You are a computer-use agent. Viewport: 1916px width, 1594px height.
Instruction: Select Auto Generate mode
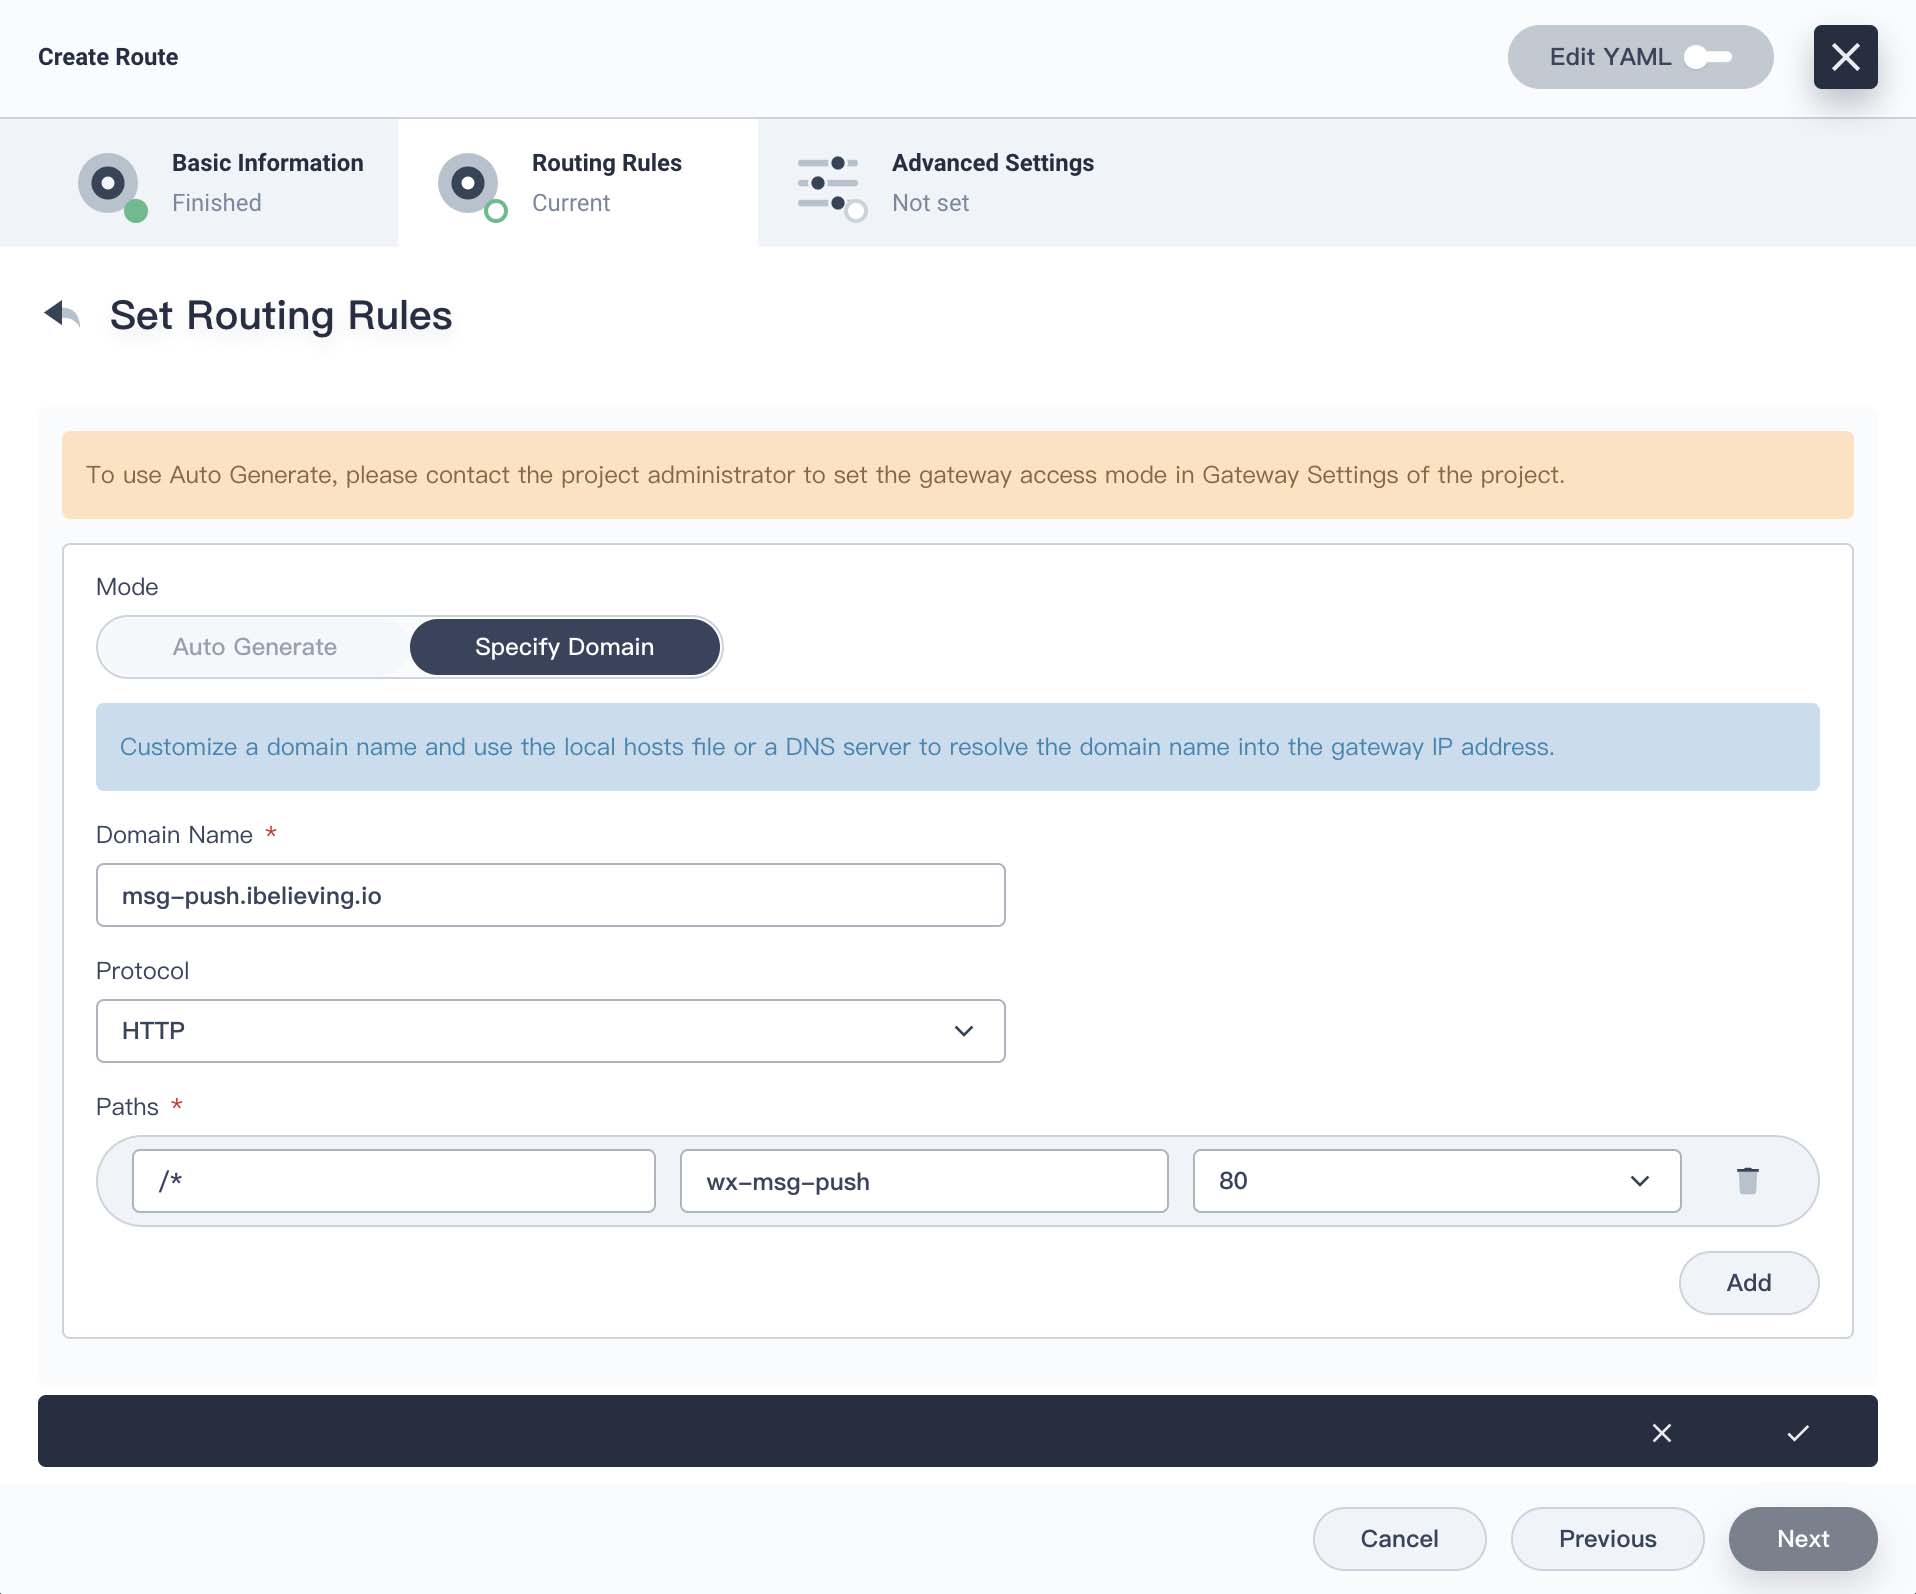click(x=255, y=647)
